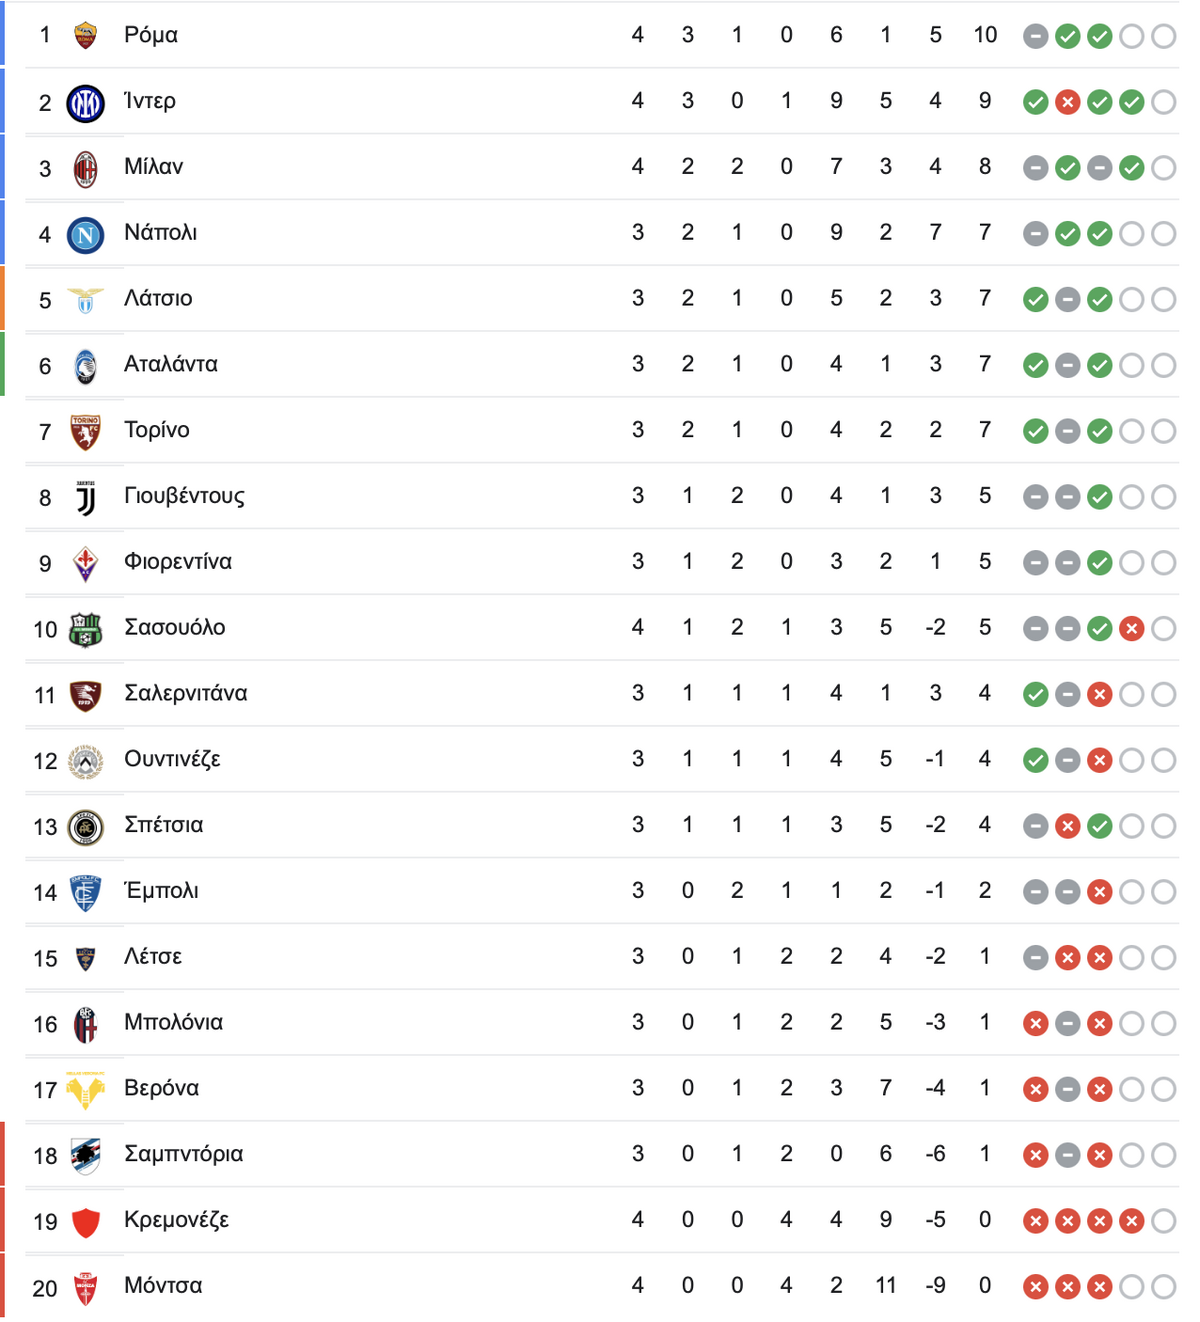Click Σασουόλο's red loss form indicator

coord(1132,629)
